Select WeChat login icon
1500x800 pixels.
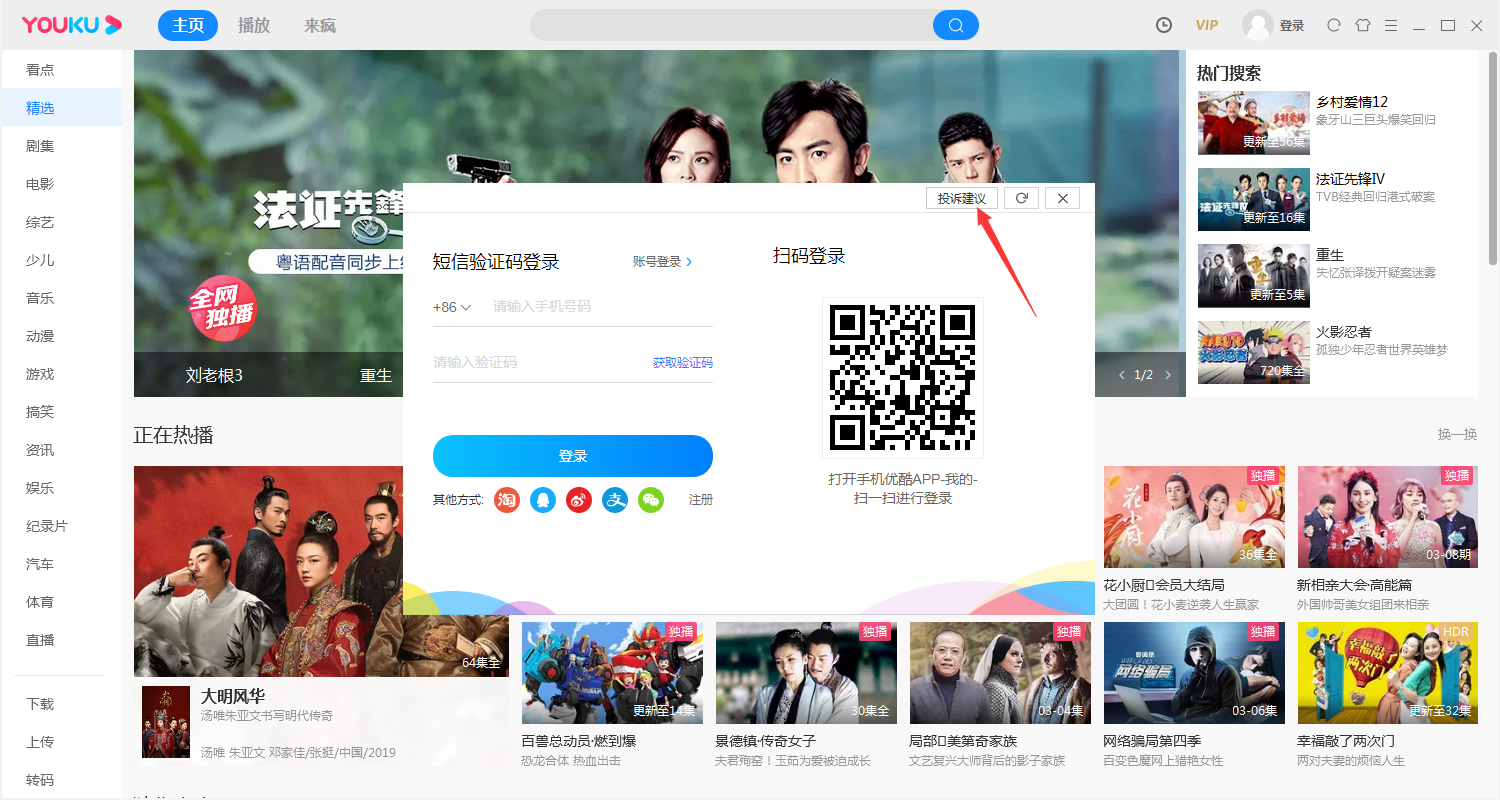click(650, 500)
